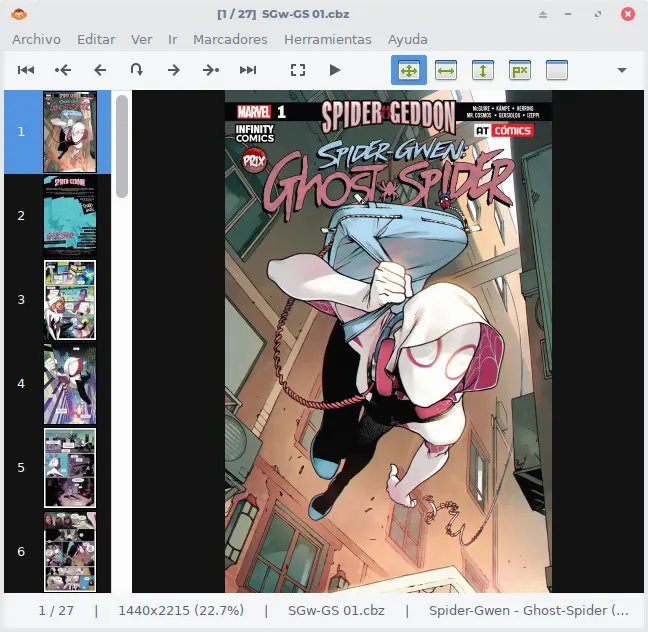Jump forward ten pages

point(211,70)
